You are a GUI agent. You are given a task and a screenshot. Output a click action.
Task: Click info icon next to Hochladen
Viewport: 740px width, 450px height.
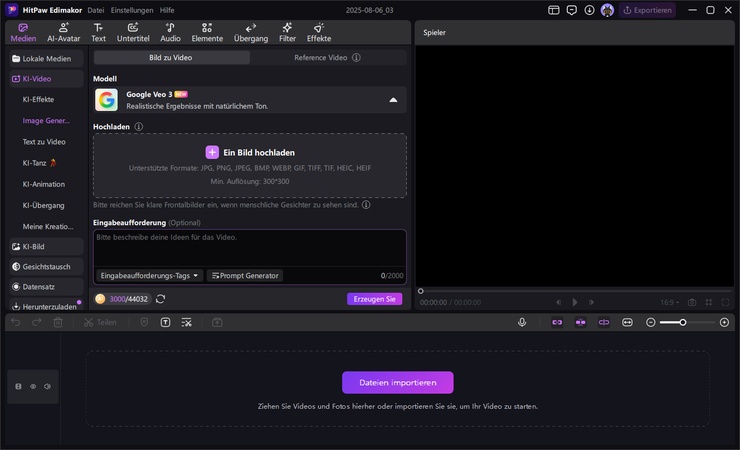[x=139, y=127]
